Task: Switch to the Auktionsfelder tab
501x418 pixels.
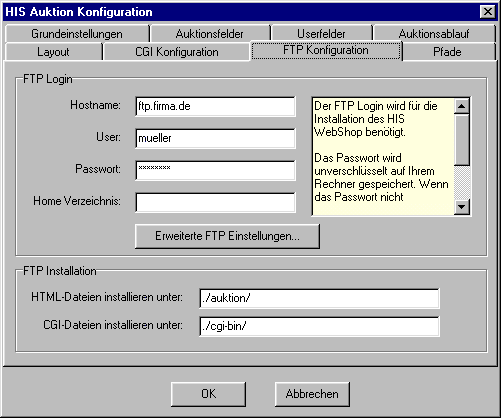Action: (x=210, y=34)
